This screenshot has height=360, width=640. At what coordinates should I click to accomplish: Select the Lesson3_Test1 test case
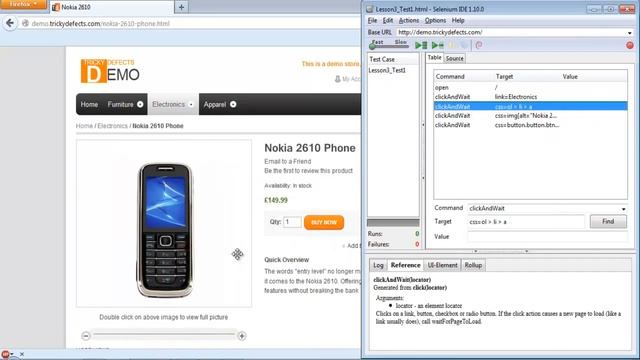387,70
